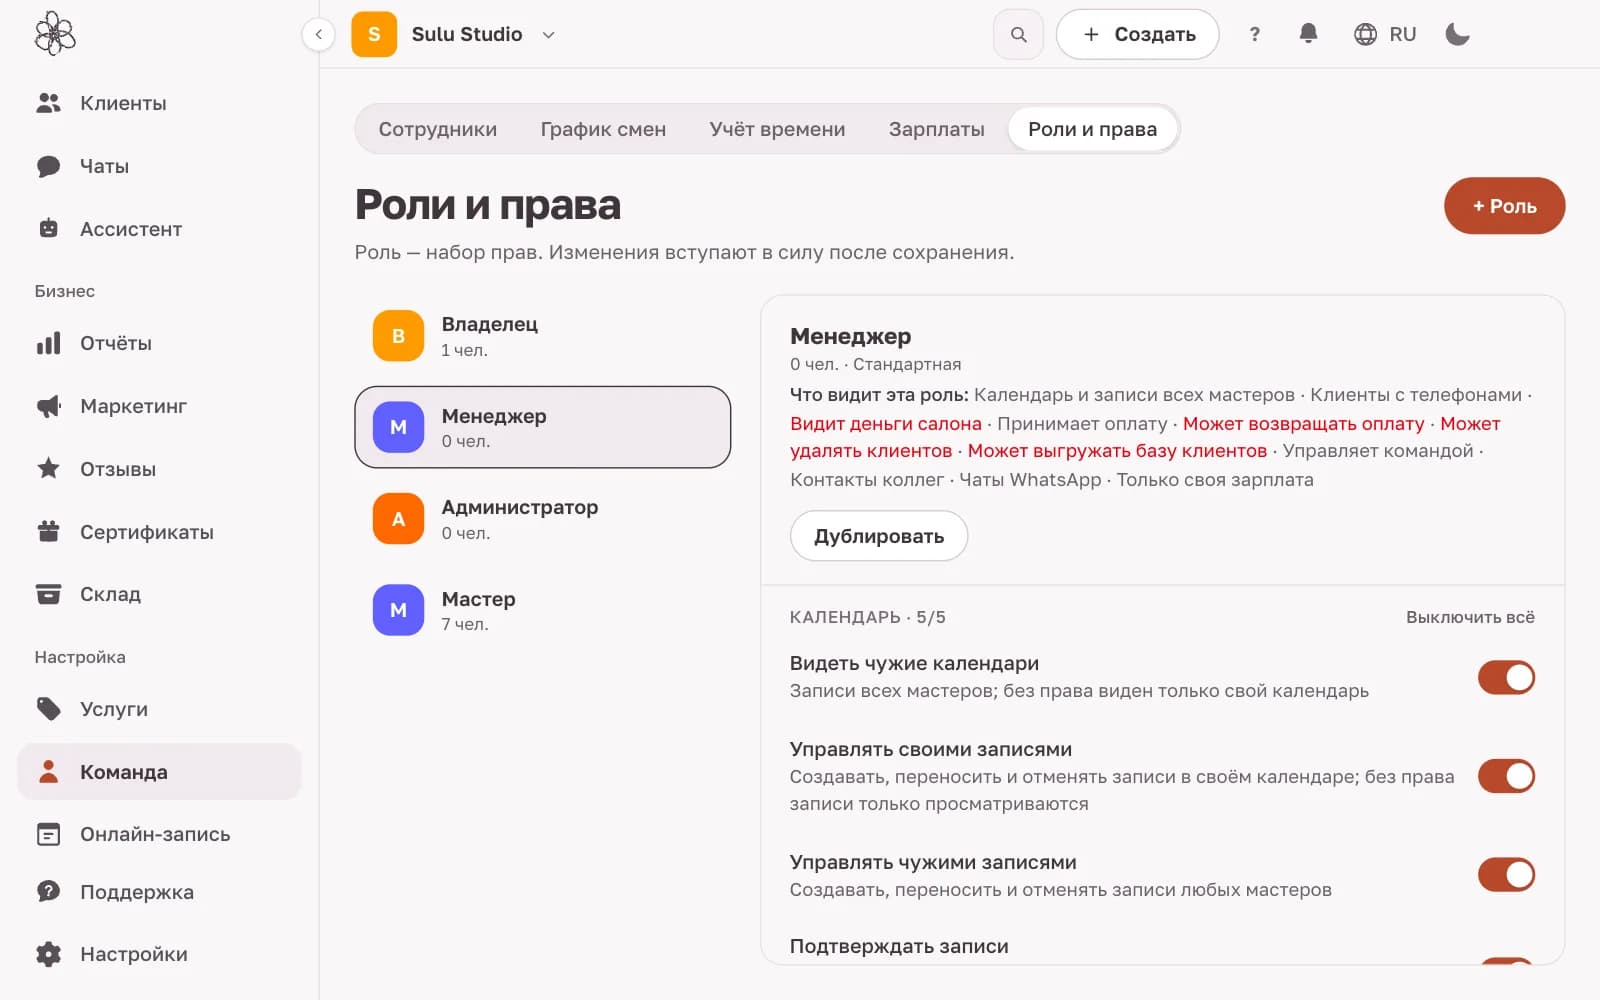
Task: Toggle Управлять чужими записями switch
Action: point(1506,874)
